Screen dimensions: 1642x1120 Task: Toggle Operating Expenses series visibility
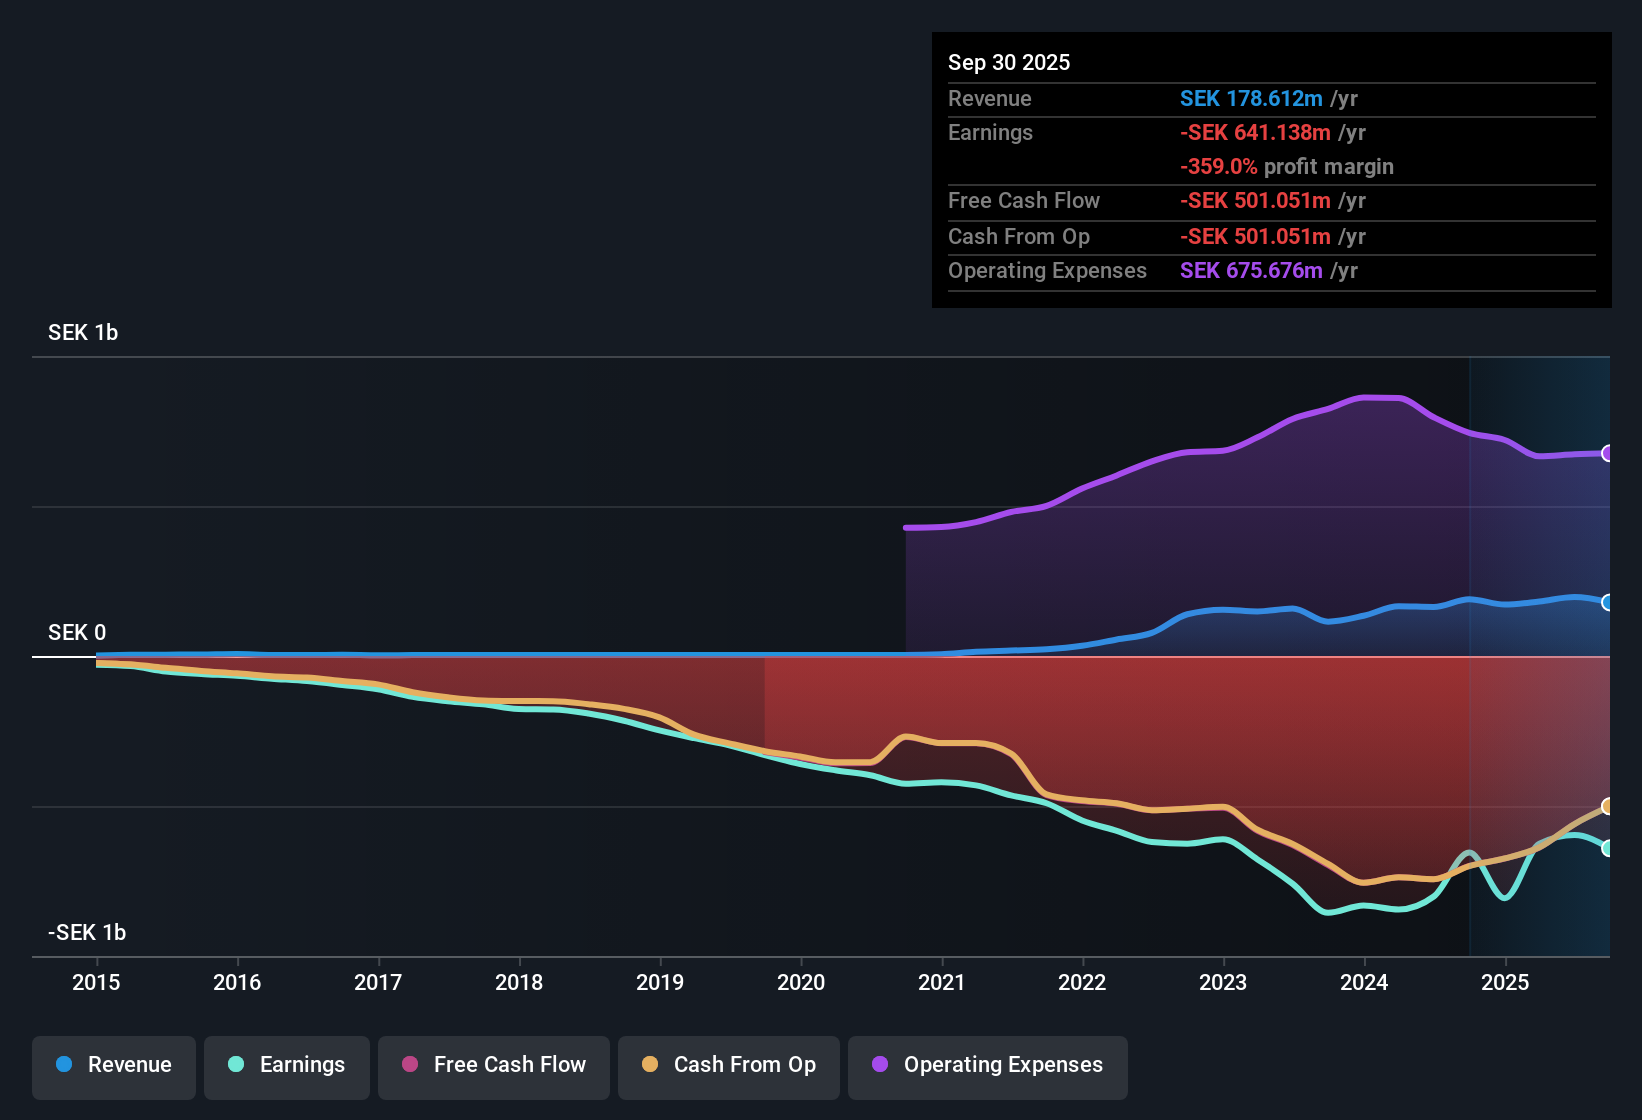pos(988,1065)
